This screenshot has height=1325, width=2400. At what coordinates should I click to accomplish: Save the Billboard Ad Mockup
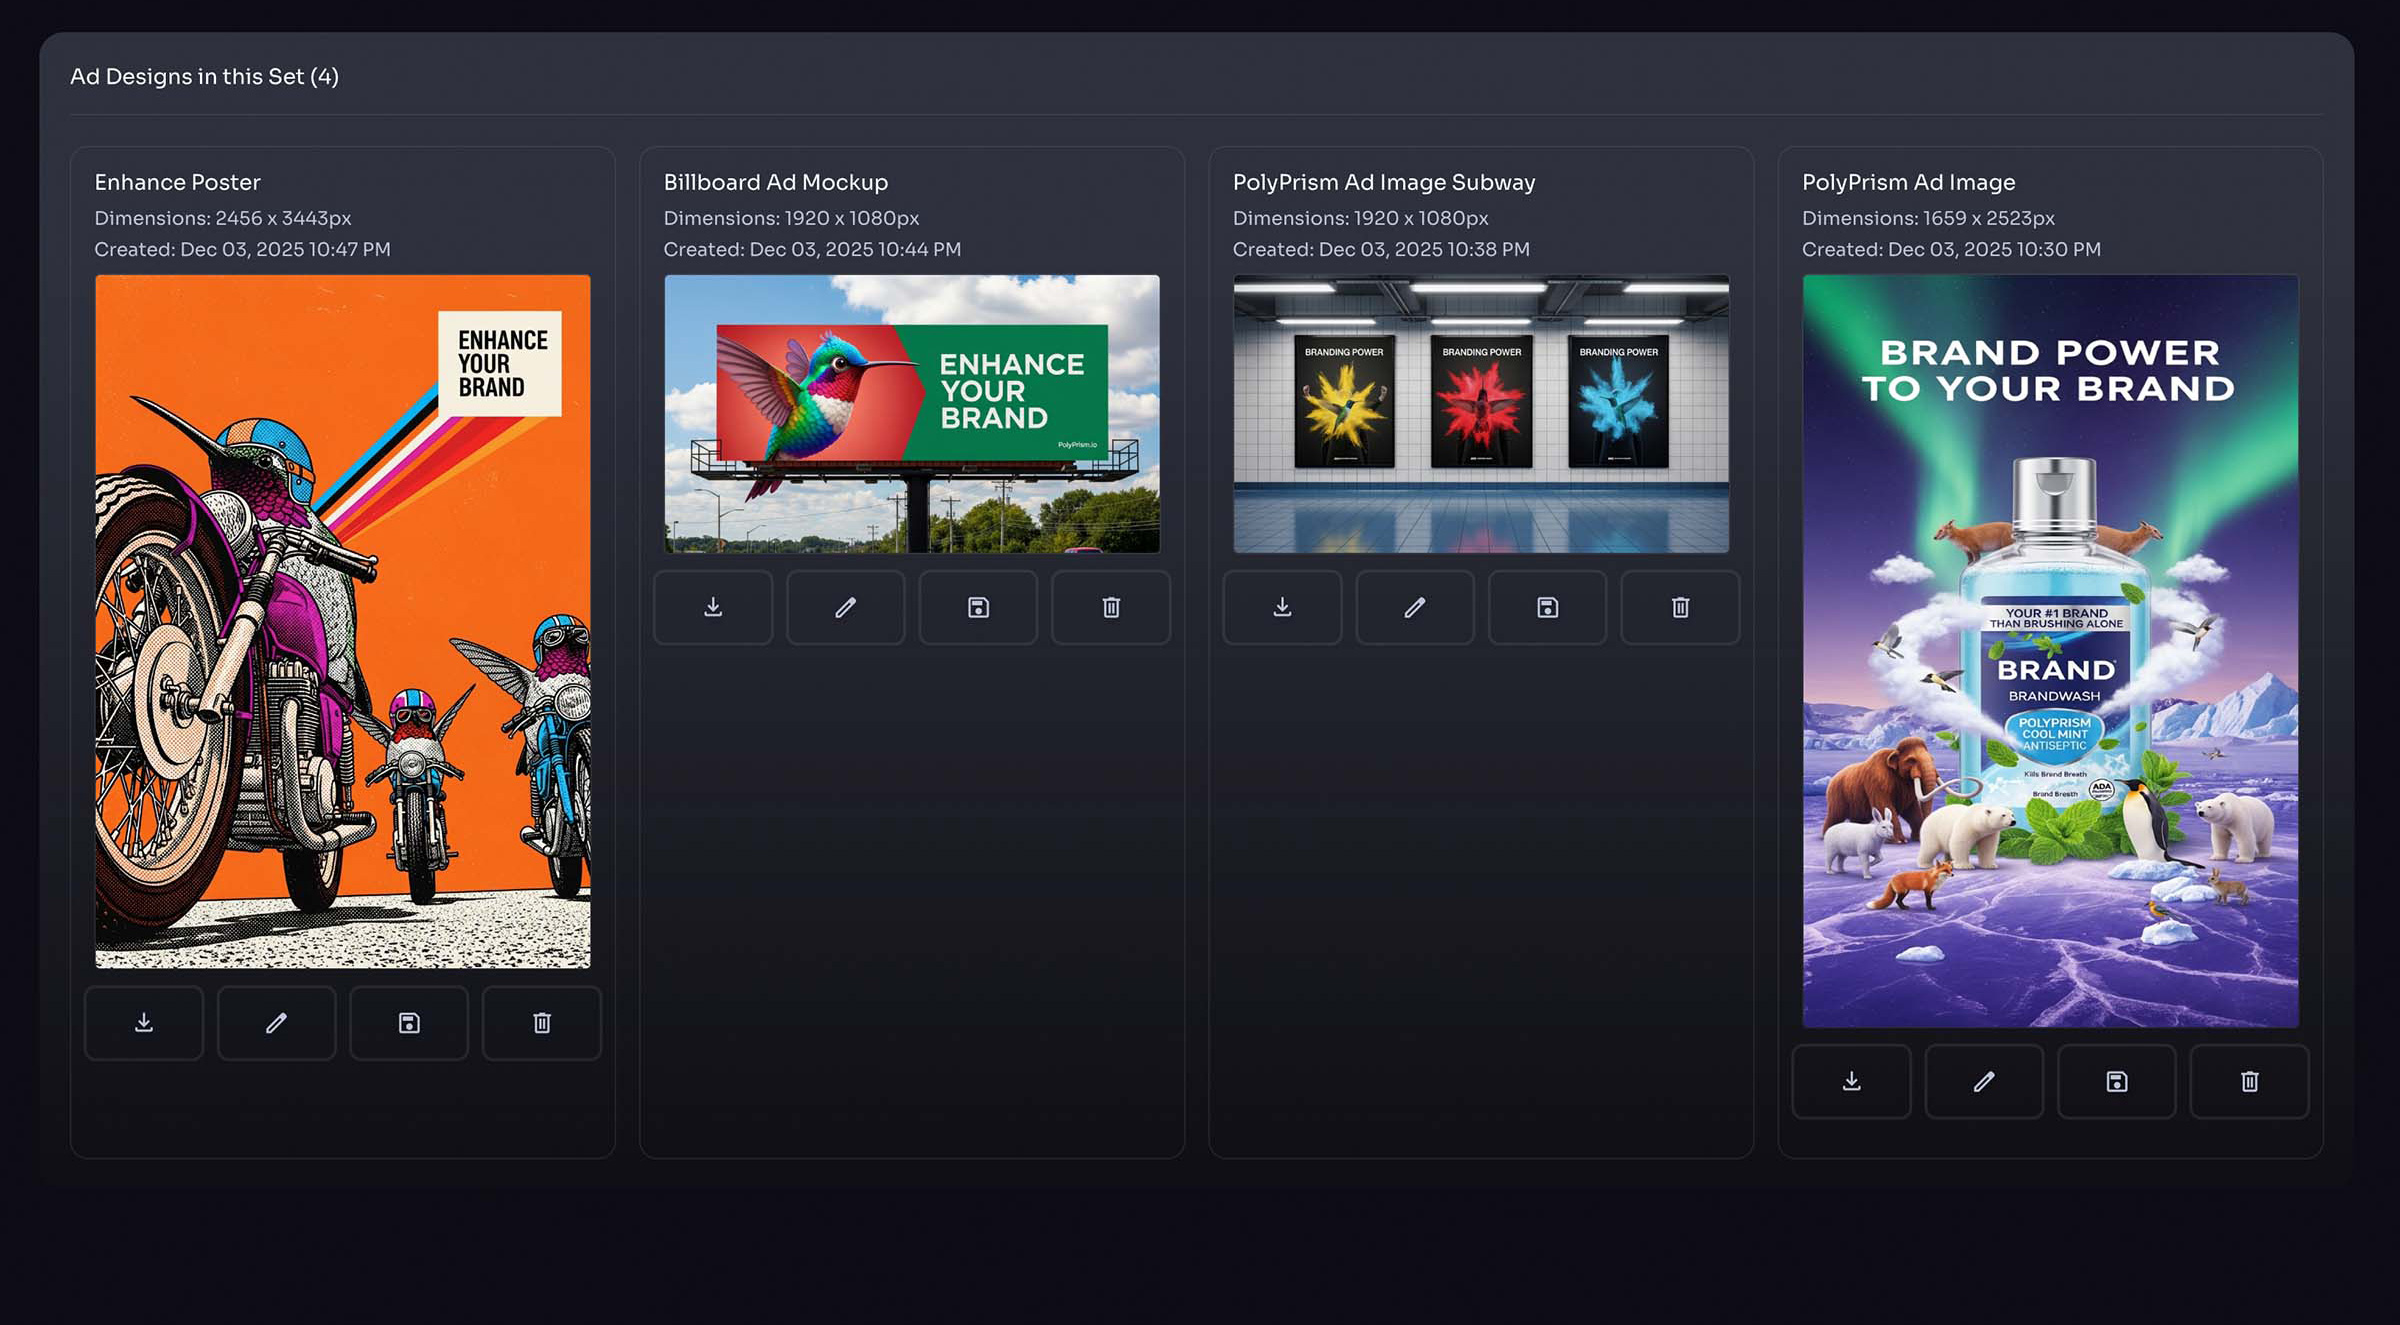tap(978, 607)
